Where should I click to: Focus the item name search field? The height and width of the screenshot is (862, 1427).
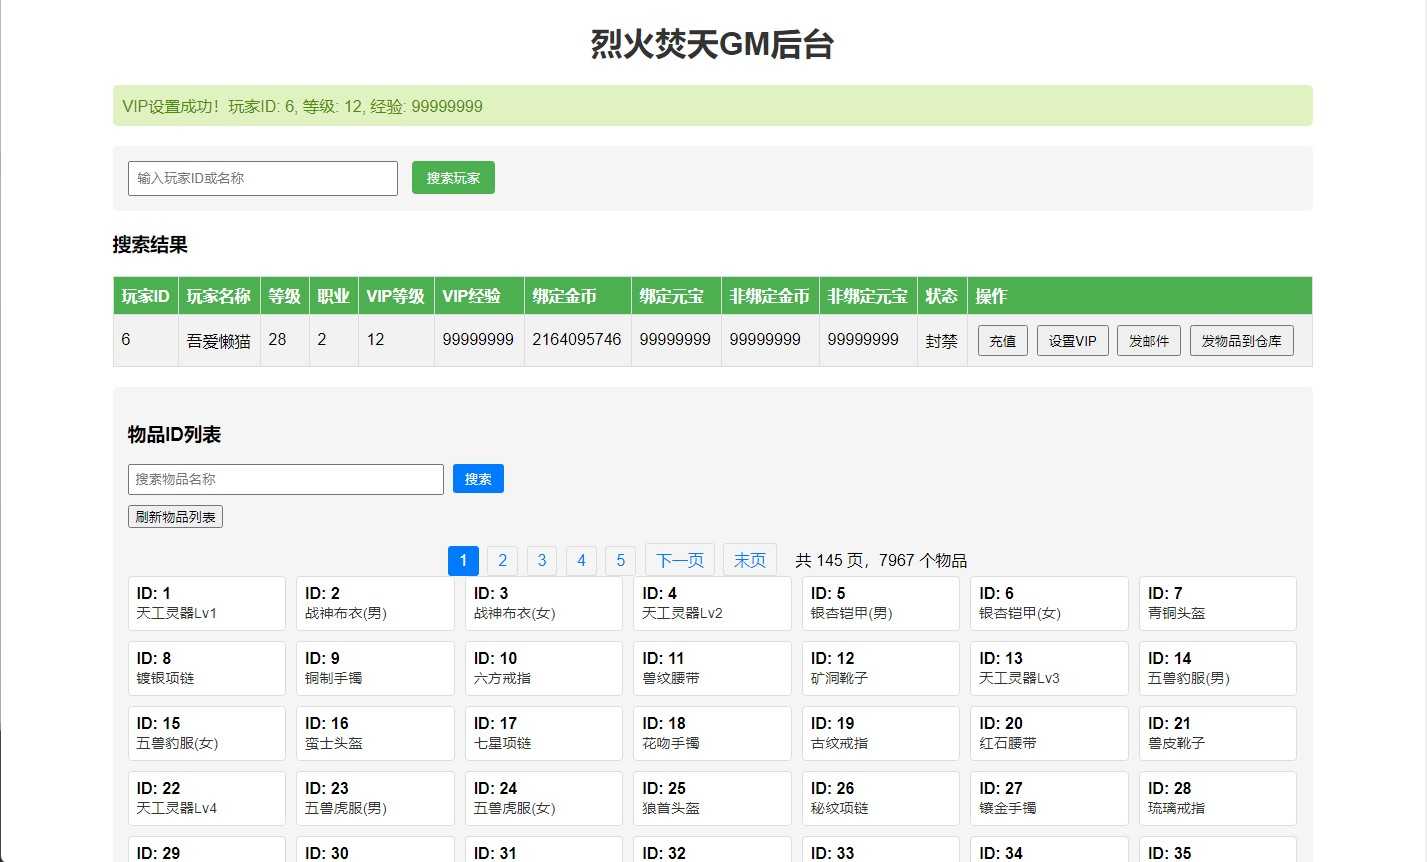[x=285, y=479]
